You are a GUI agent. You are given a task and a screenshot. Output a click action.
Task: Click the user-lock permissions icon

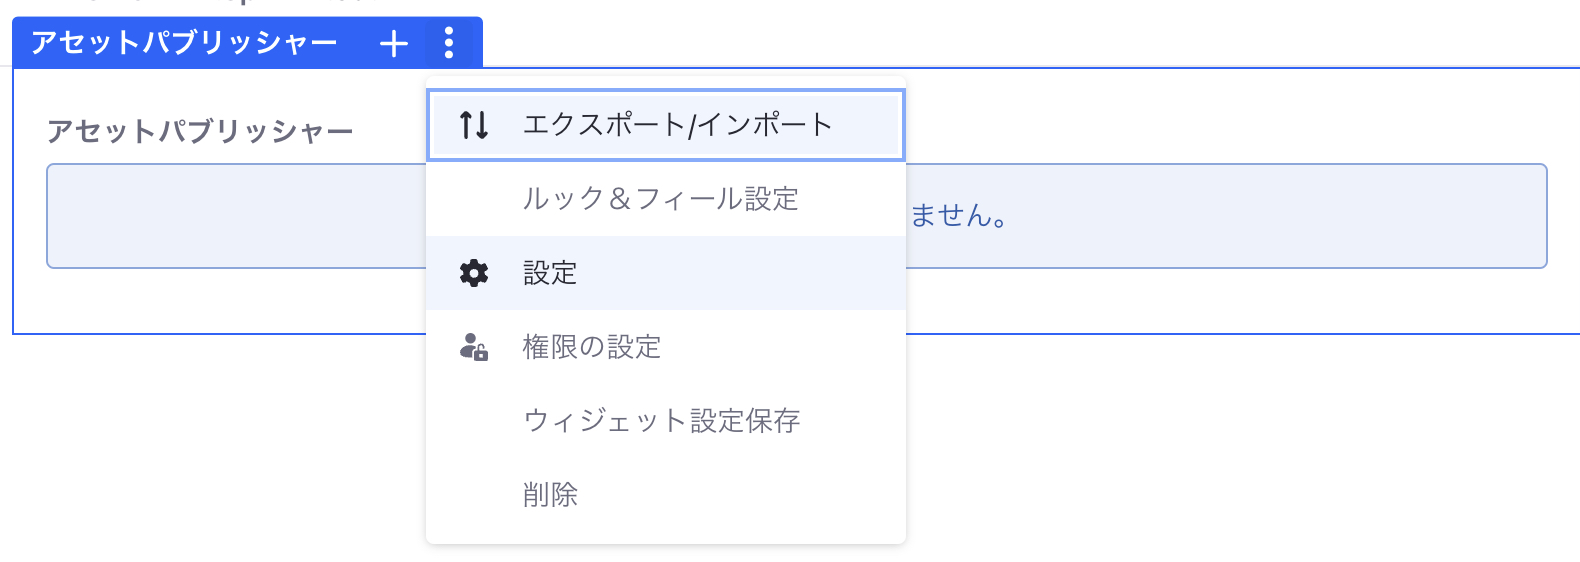click(x=474, y=347)
